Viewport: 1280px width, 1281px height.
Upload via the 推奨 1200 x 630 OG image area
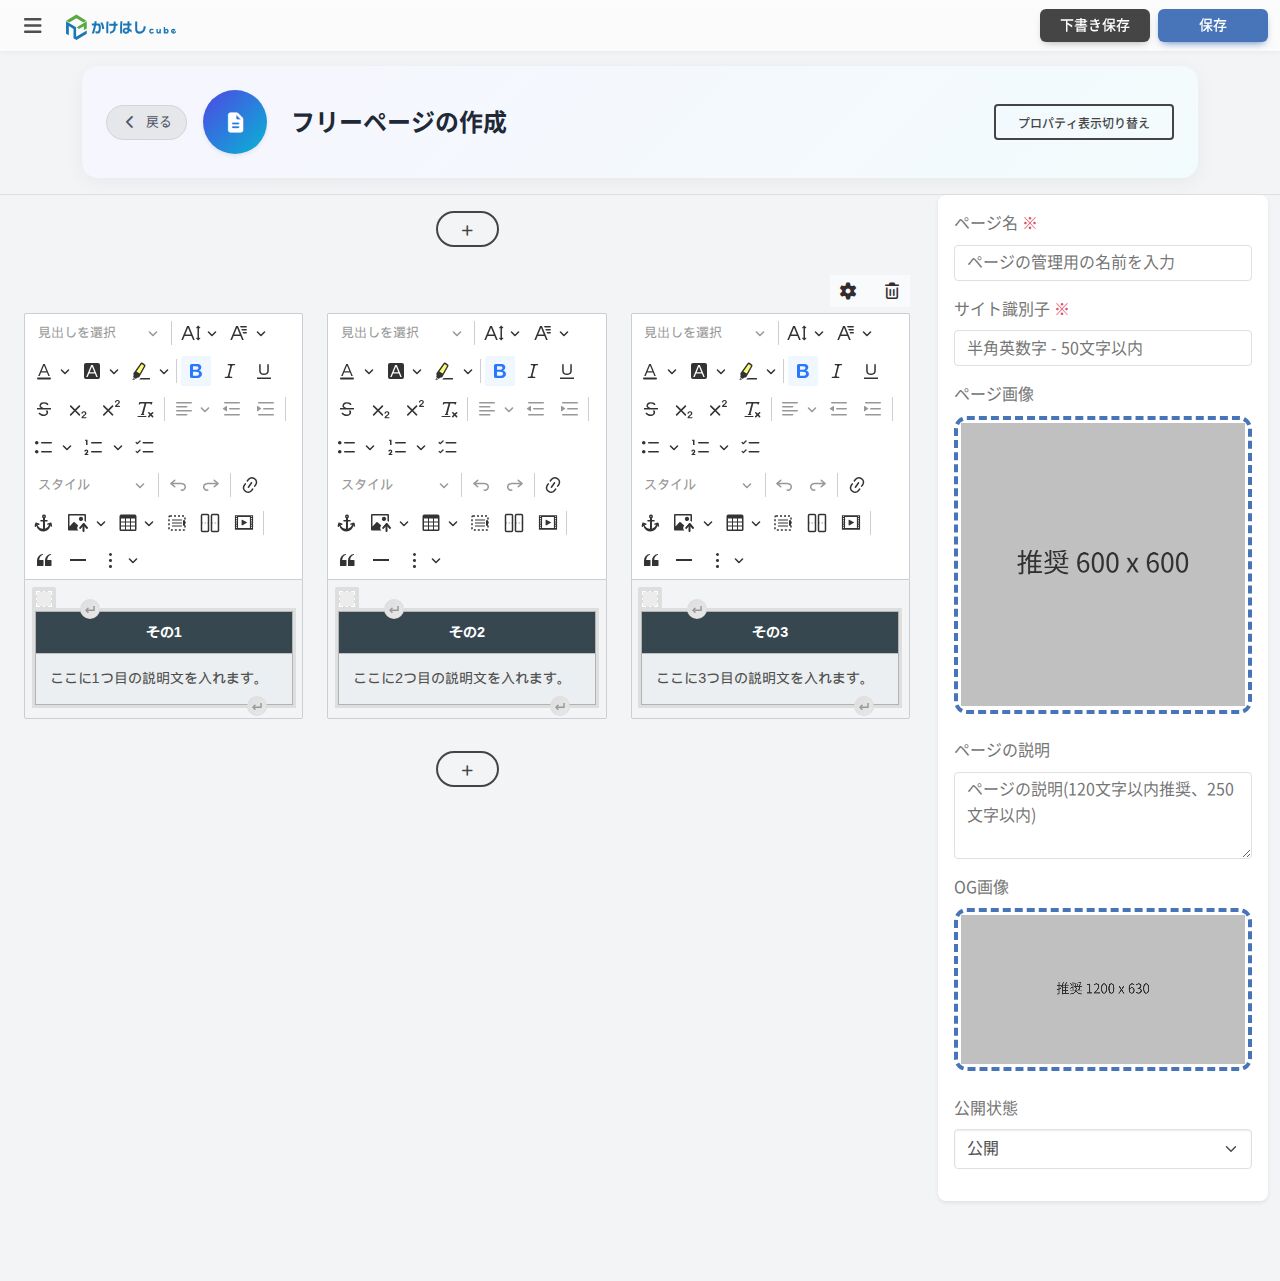coord(1103,989)
